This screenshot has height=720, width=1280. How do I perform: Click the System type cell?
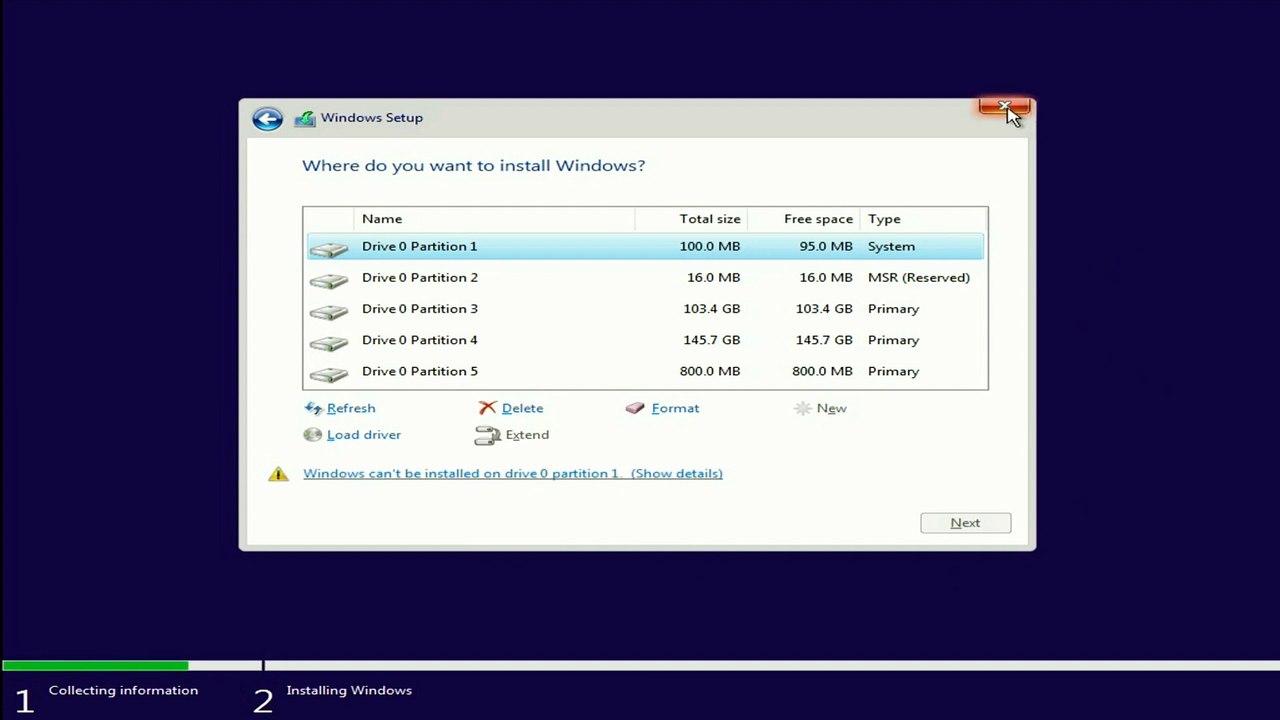point(891,246)
